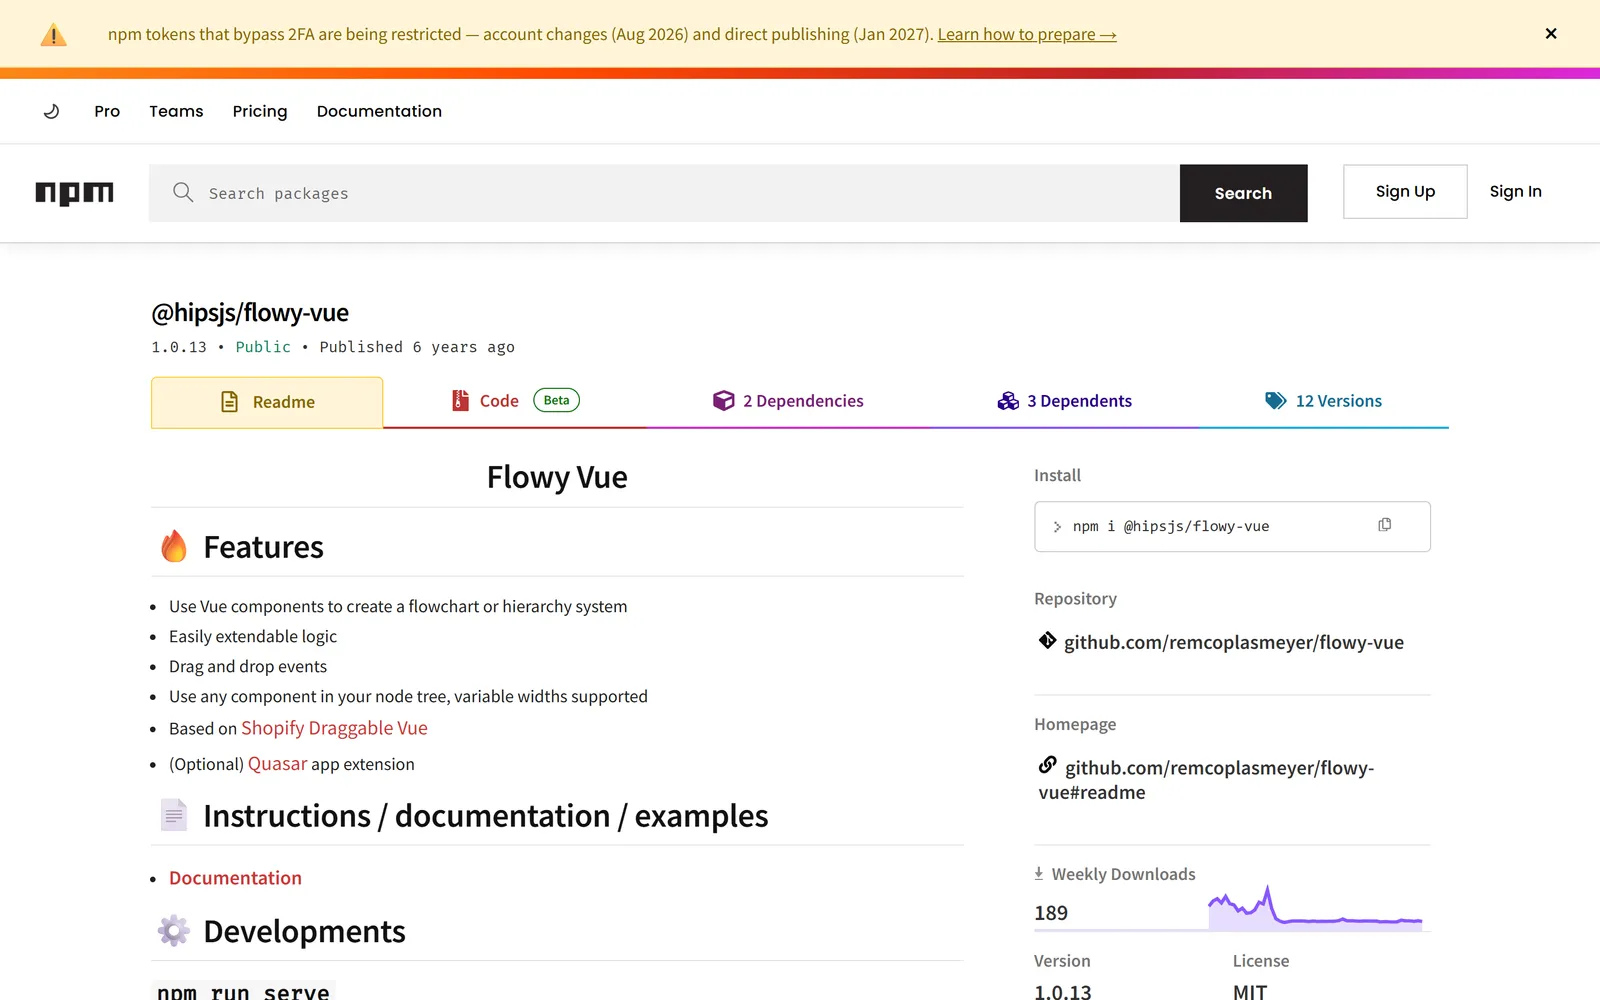The image size is (1600, 1000).
Task: Copy the npm install command
Action: pyautogui.click(x=1385, y=525)
